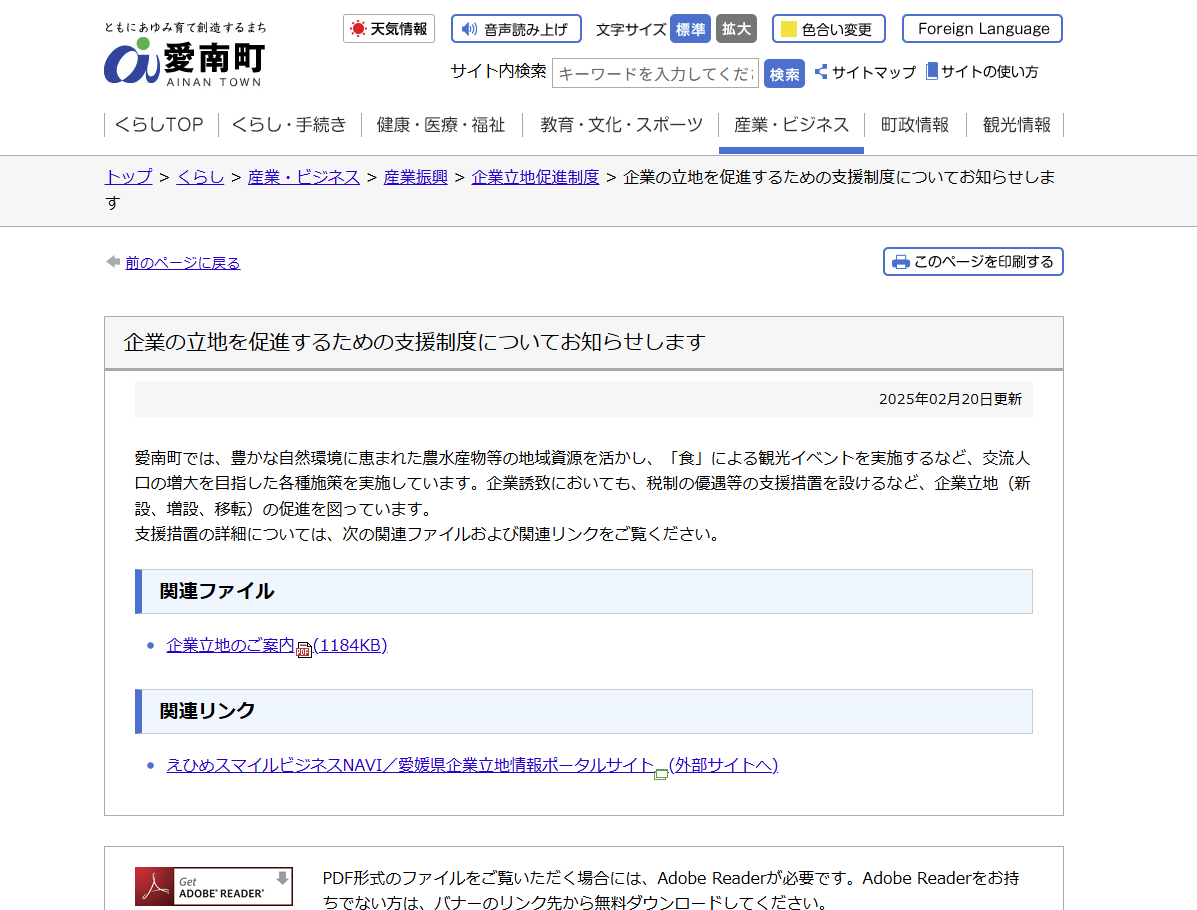
Task: Open 企業立地のご案内 PDF link
Action: (x=276, y=646)
